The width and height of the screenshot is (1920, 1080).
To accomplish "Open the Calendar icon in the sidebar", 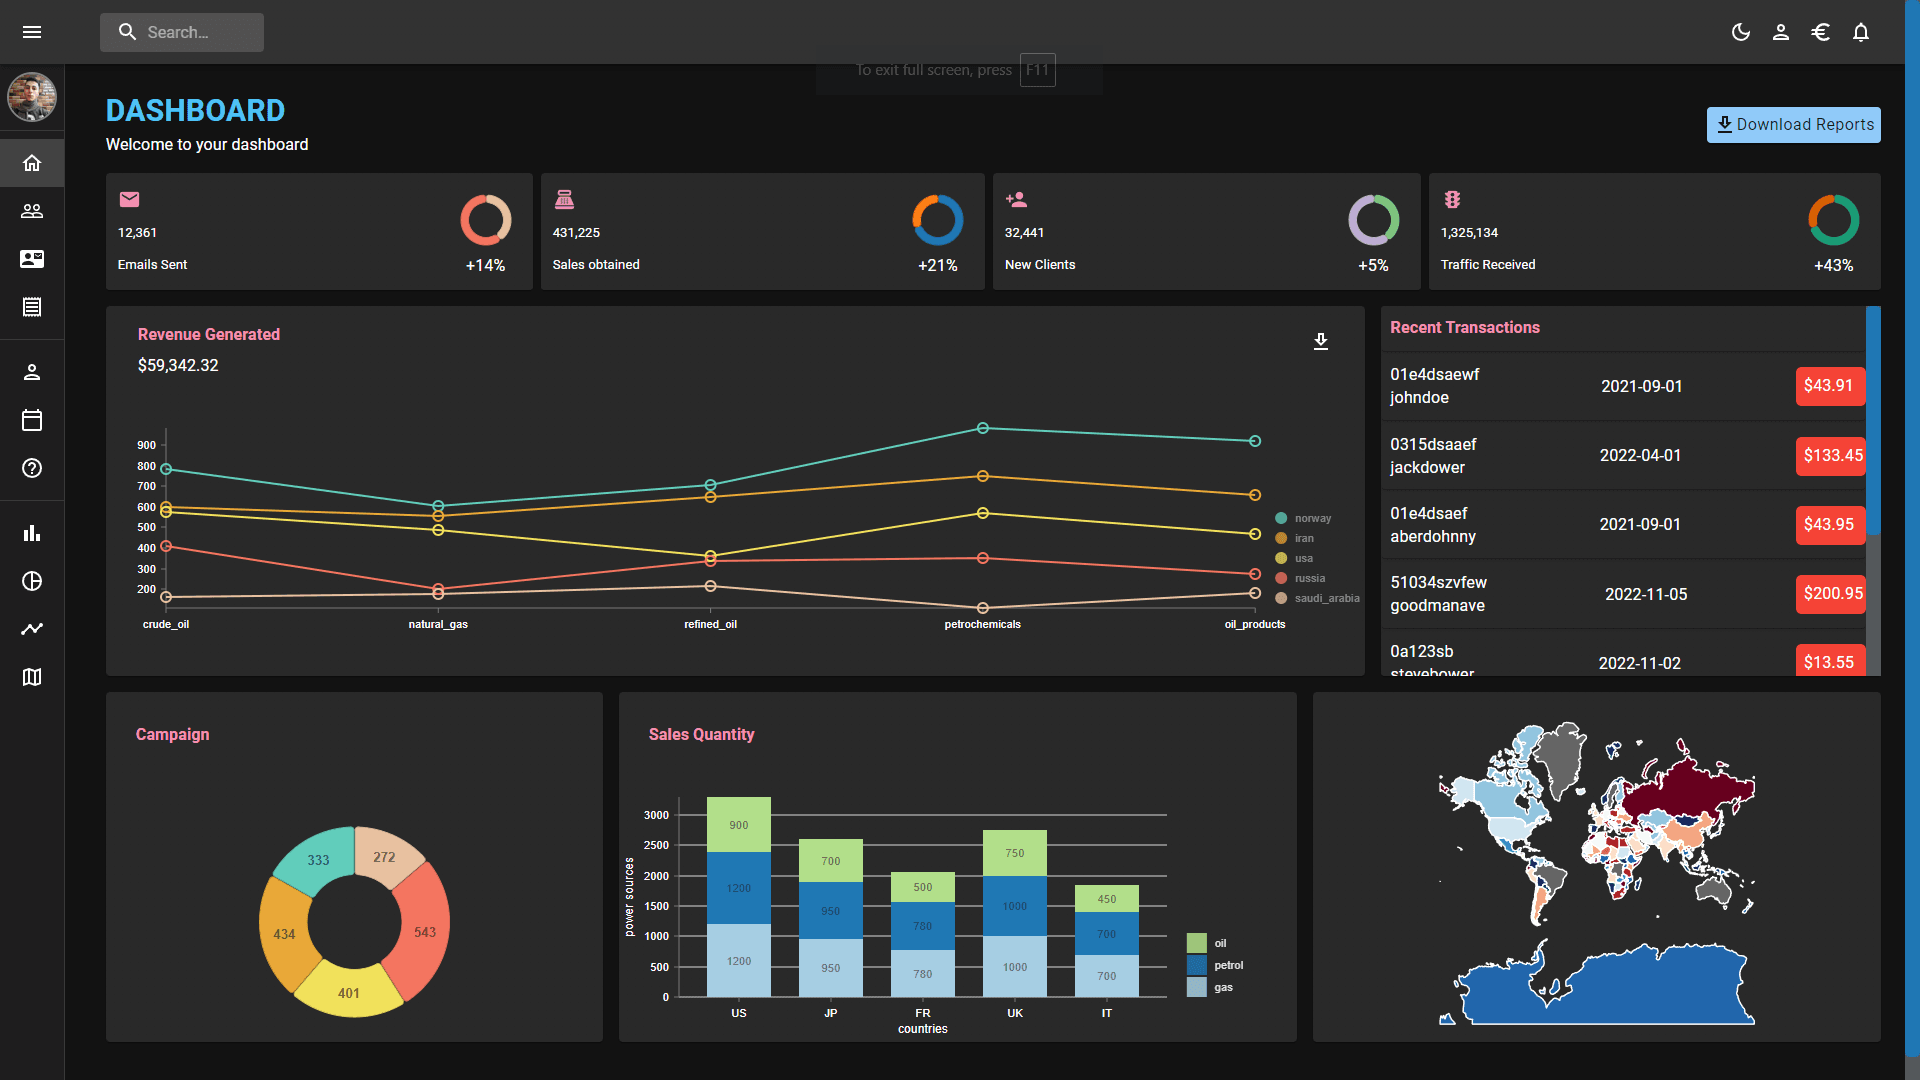I will point(32,420).
